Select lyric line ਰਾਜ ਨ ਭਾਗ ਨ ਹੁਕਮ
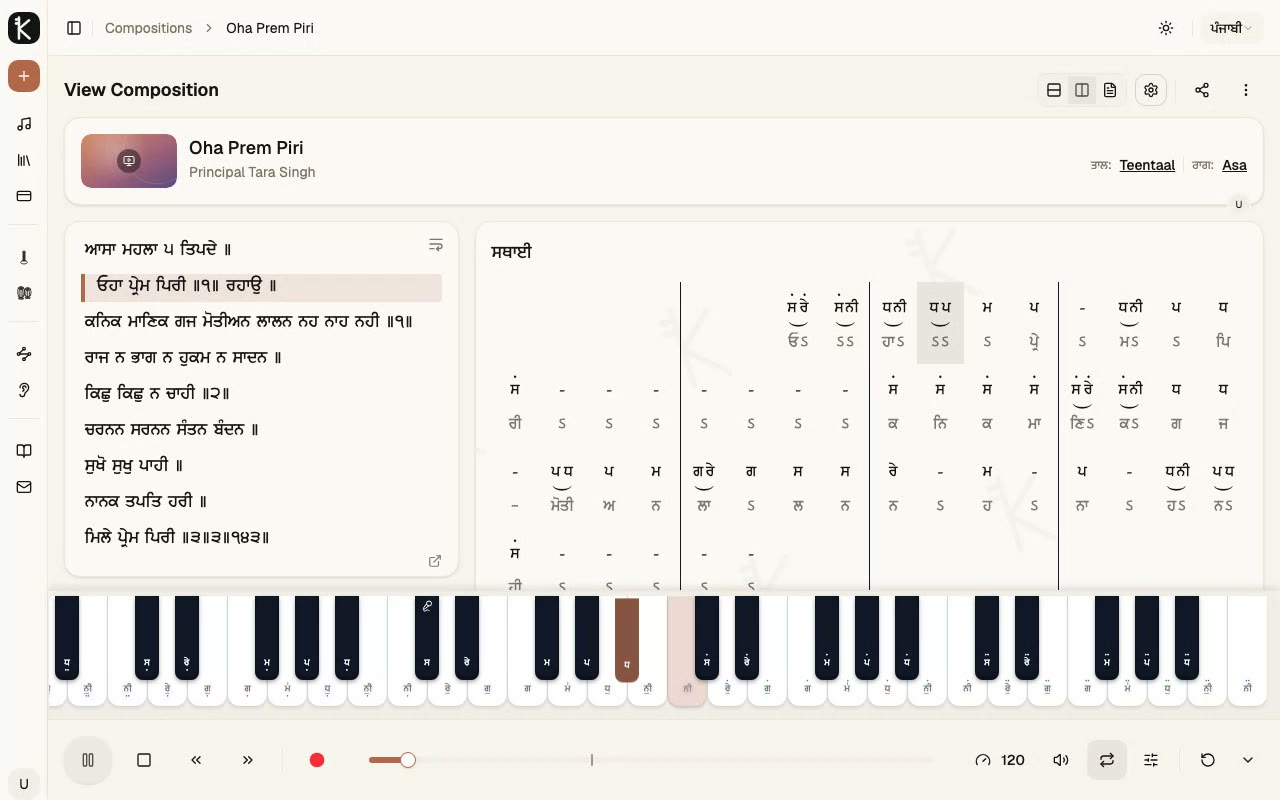Viewport: 1280px width, 800px height. [x=183, y=357]
